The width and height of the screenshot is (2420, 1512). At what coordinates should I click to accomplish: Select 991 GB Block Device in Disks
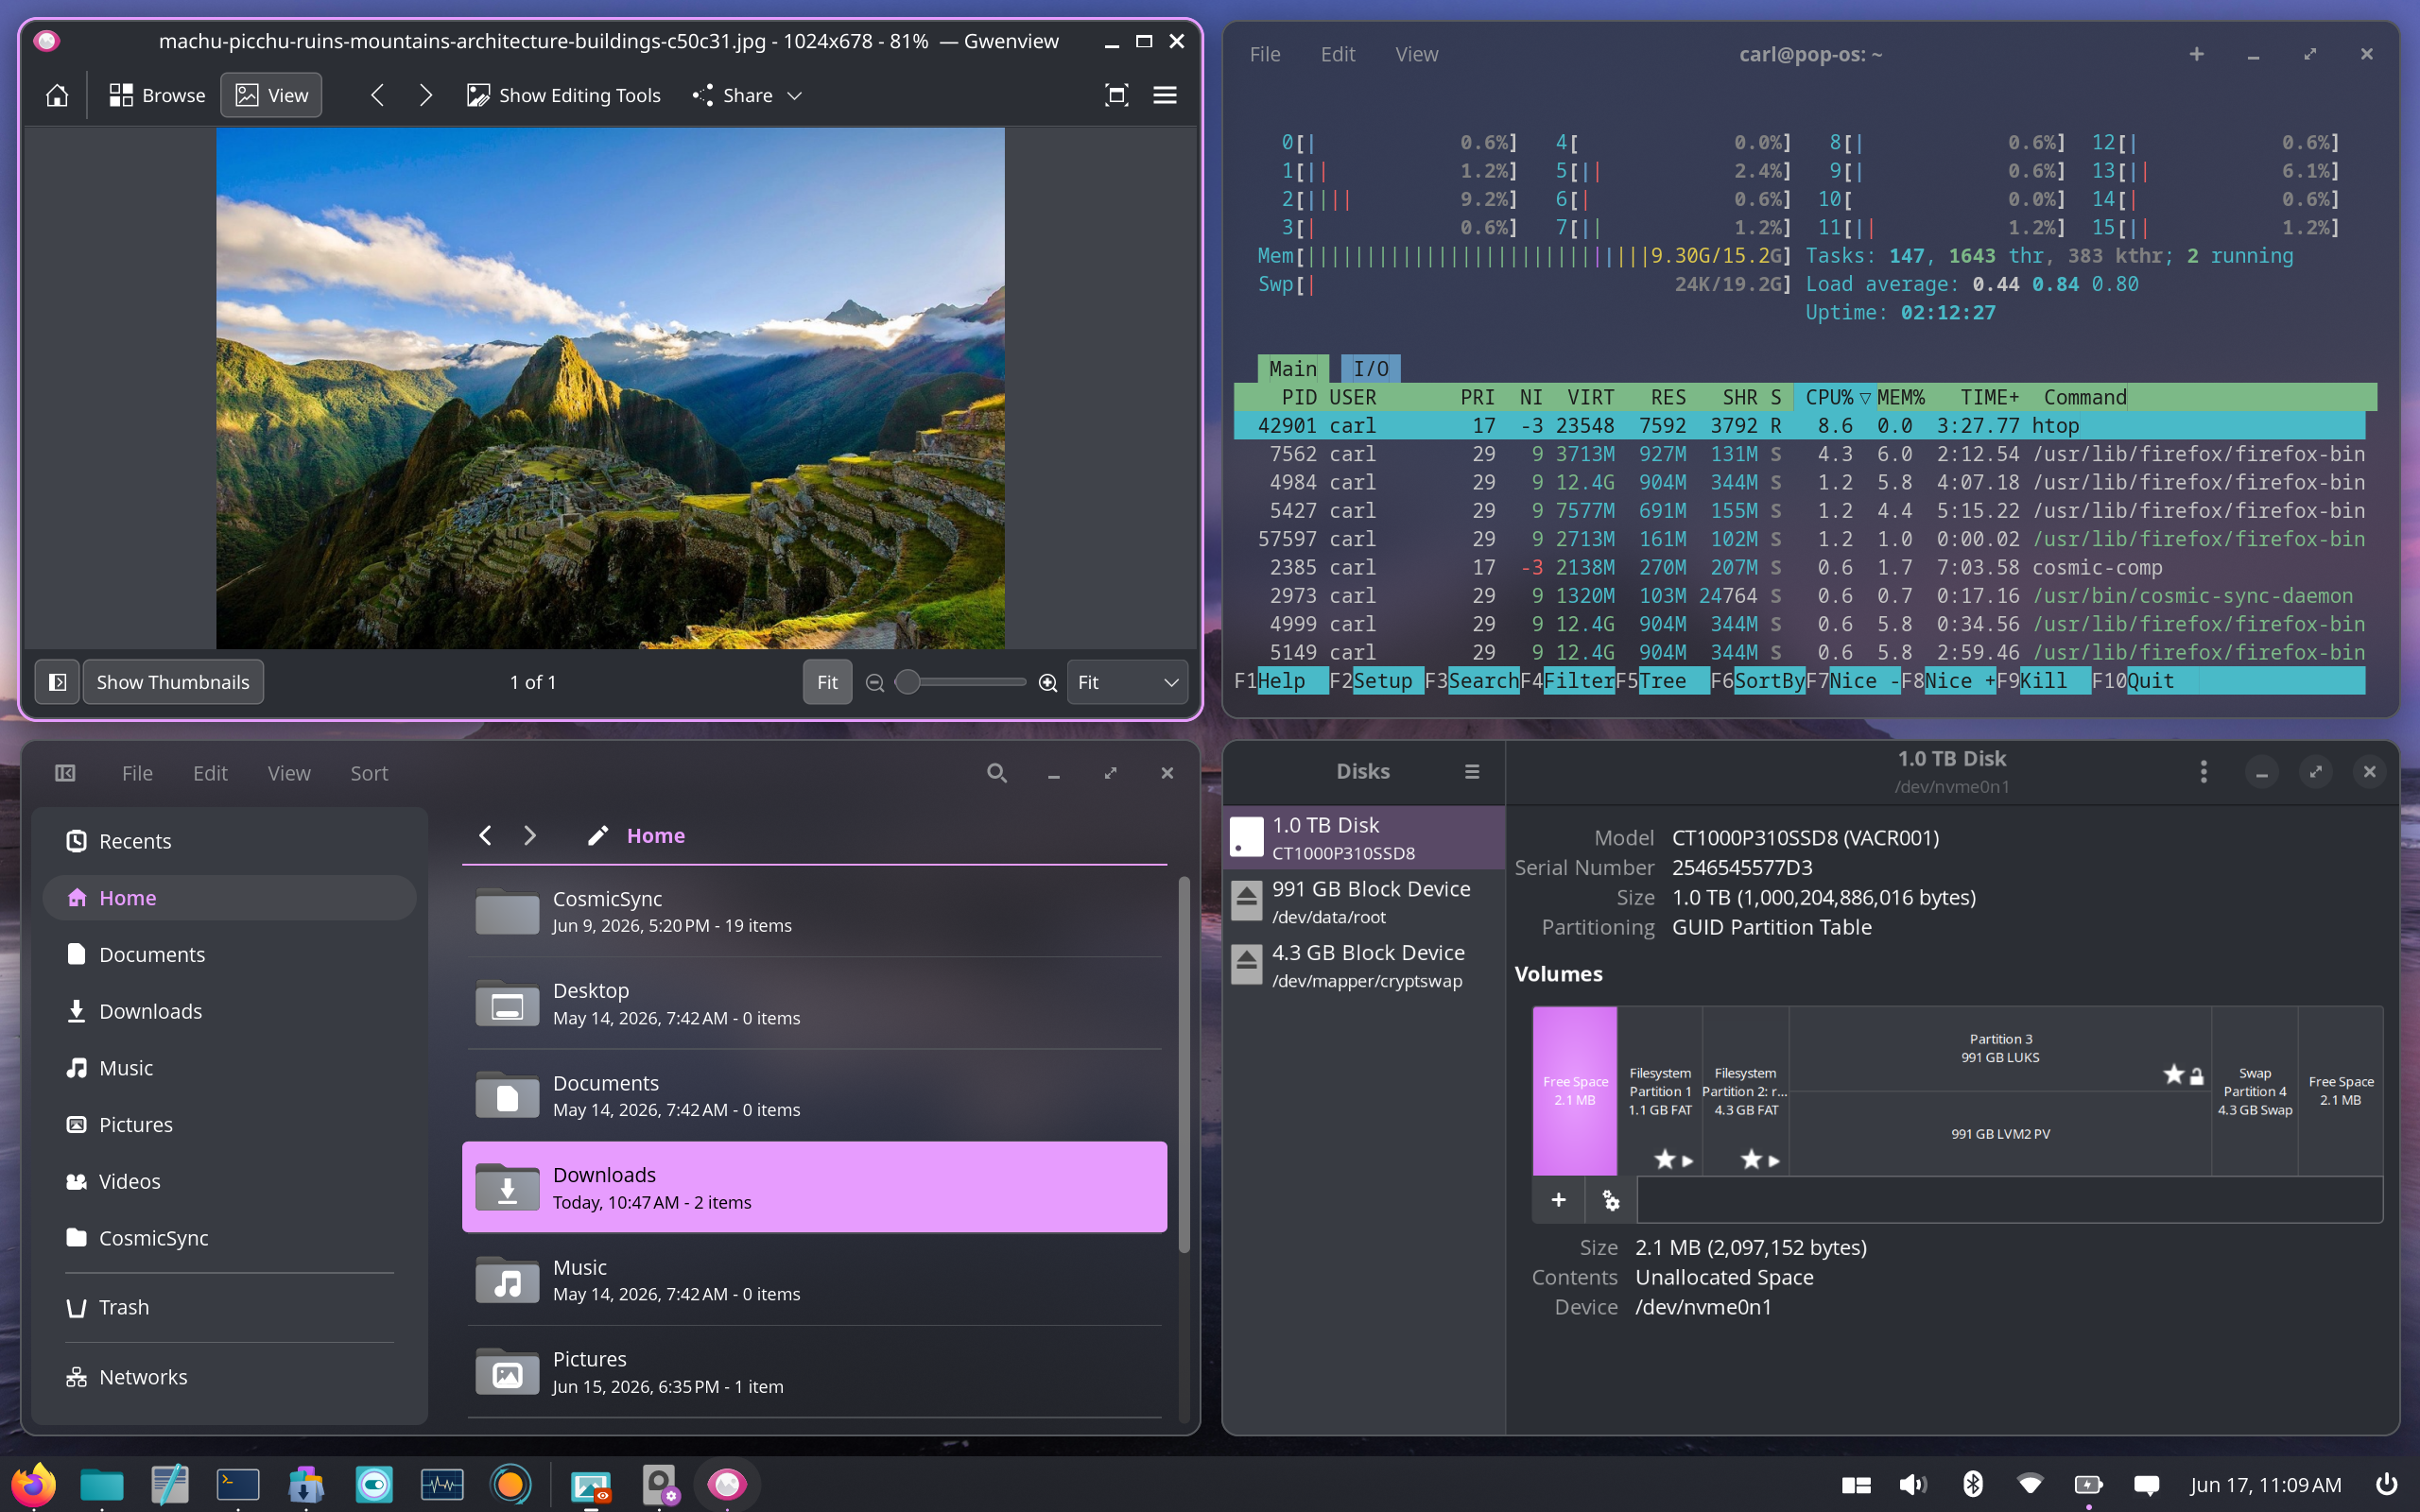tap(1364, 901)
